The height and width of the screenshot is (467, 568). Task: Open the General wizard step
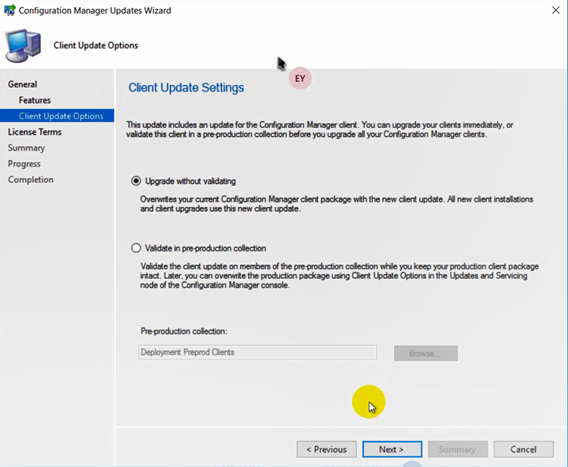pyautogui.click(x=22, y=84)
